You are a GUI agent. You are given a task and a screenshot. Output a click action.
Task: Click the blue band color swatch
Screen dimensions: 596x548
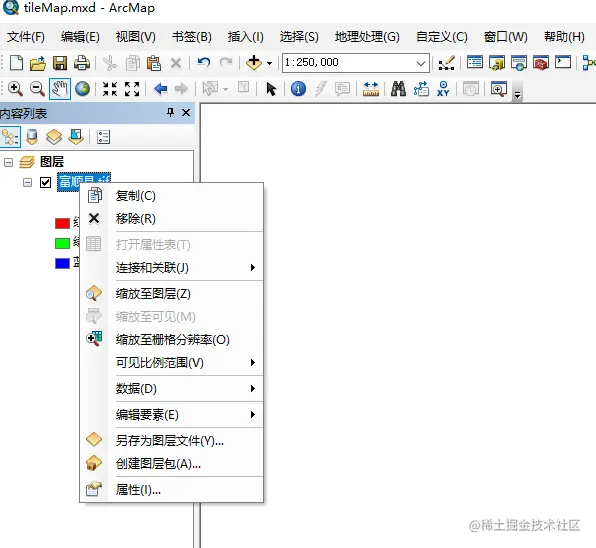[62, 263]
